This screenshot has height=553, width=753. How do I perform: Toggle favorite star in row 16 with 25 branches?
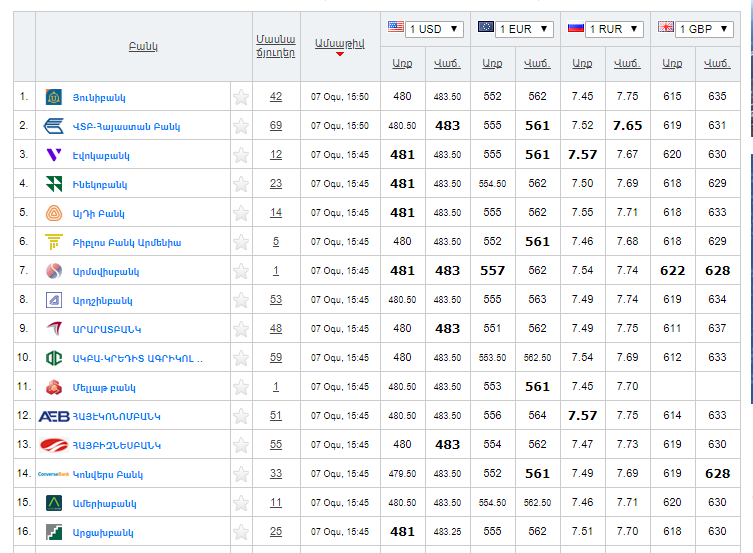click(241, 532)
